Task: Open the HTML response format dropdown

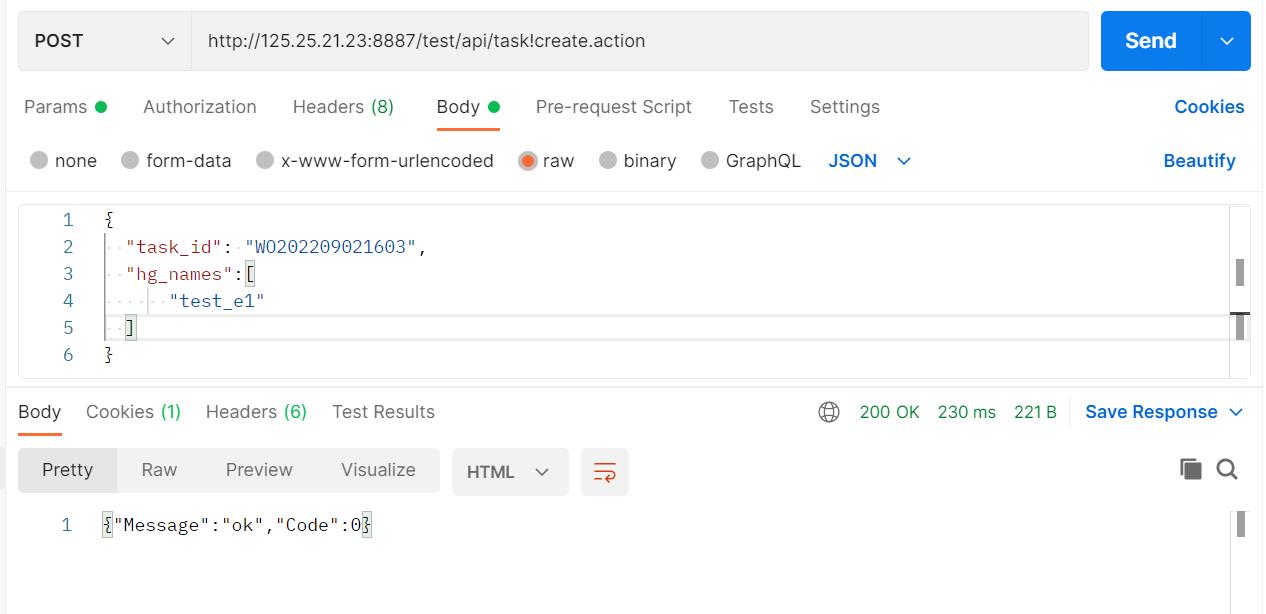Action: 509,471
